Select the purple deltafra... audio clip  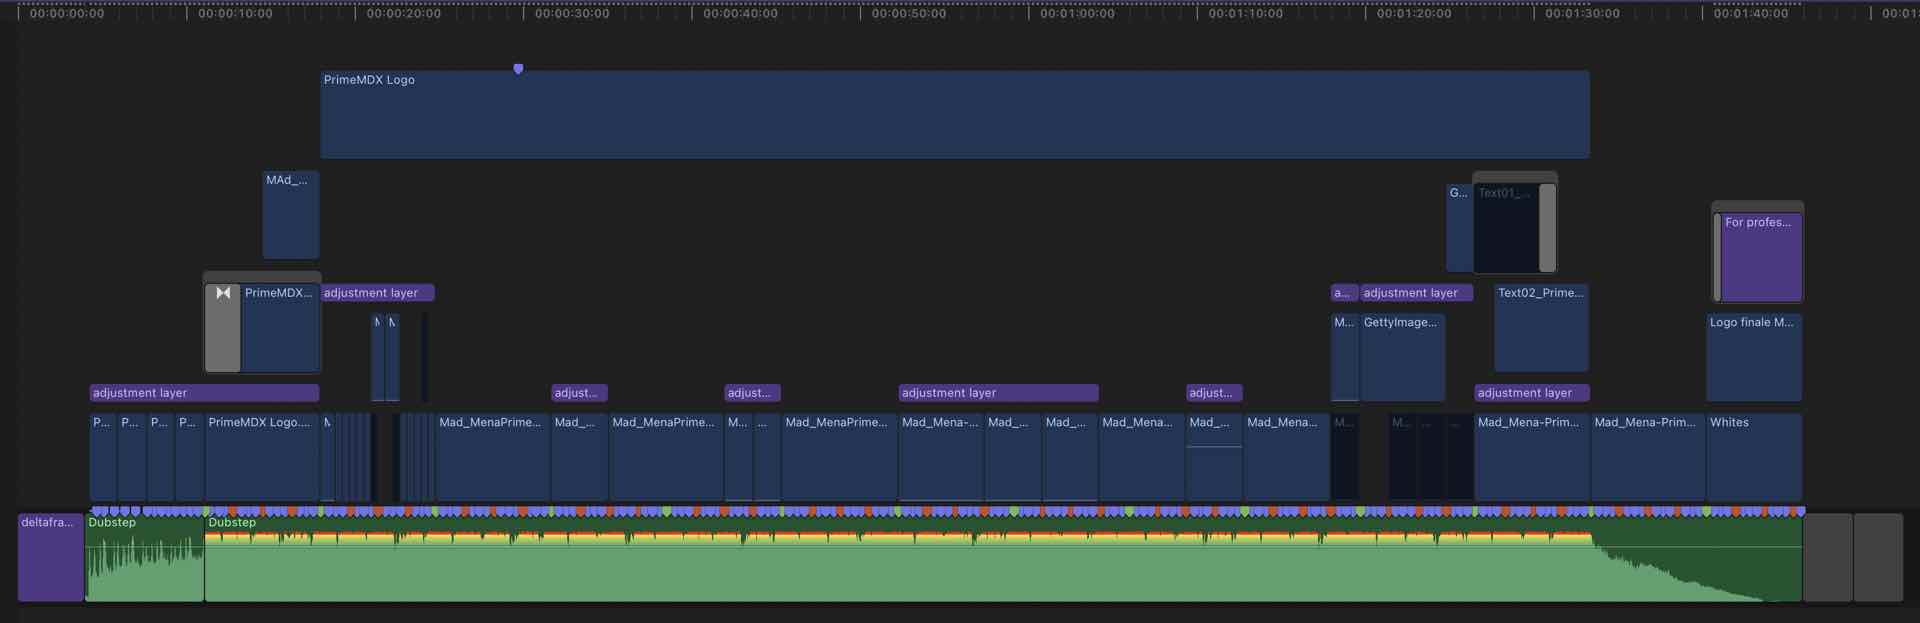pos(51,557)
